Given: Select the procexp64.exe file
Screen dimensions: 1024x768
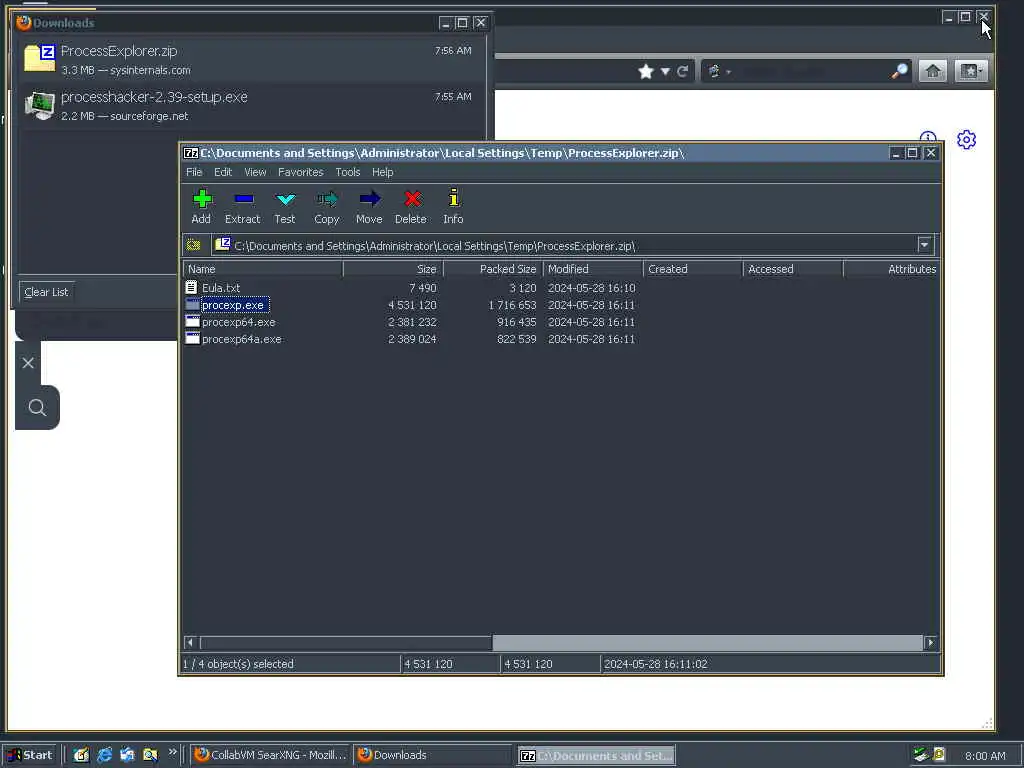Looking at the screenshot, I should click(x=238, y=322).
